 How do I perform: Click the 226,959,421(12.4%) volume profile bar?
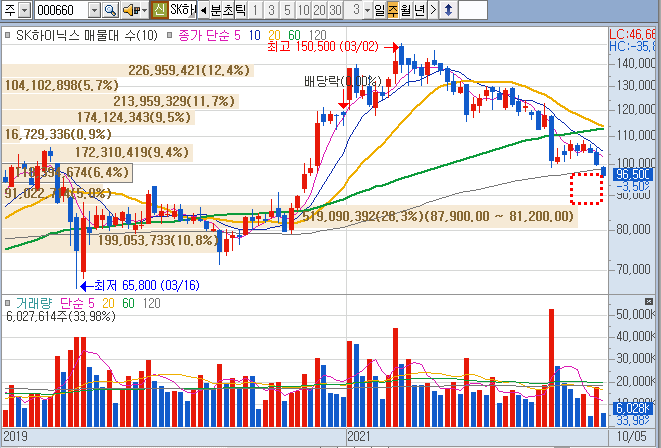128,70
